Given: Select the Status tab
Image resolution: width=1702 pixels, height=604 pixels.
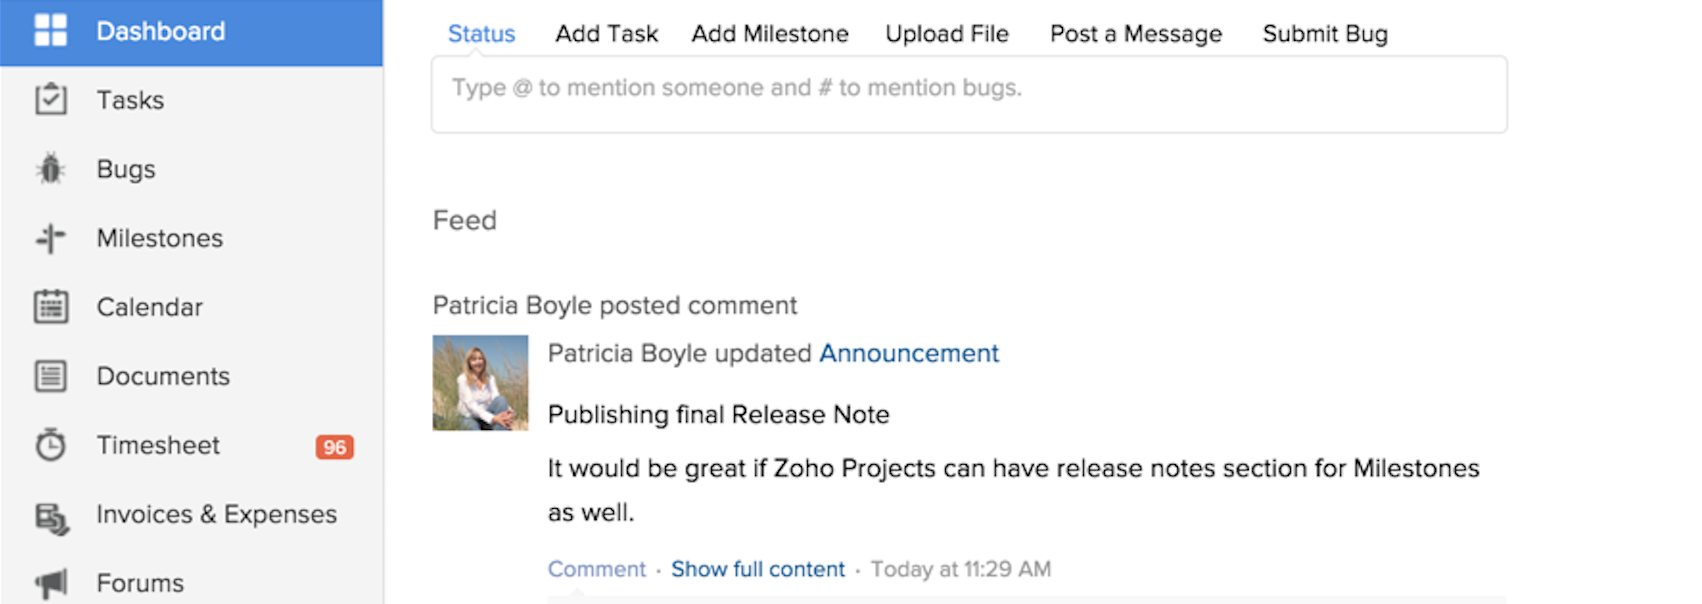Looking at the screenshot, I should (481, 33).
